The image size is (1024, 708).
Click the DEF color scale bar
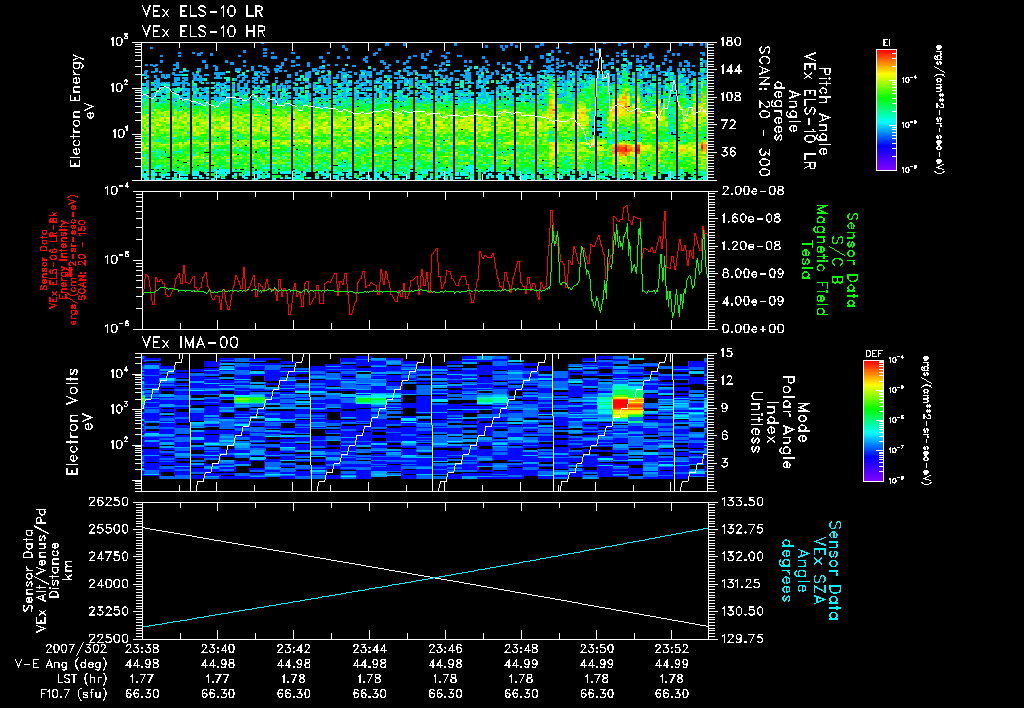pos(874,421)
